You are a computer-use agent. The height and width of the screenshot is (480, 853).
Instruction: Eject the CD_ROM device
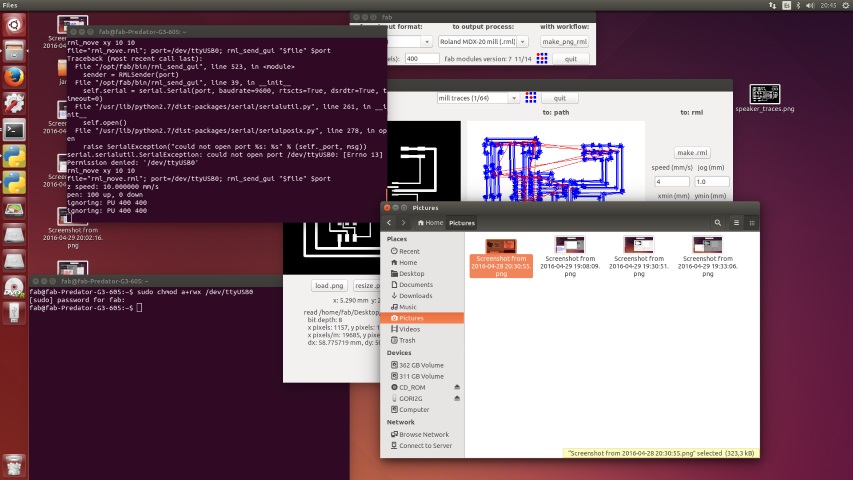457,387
